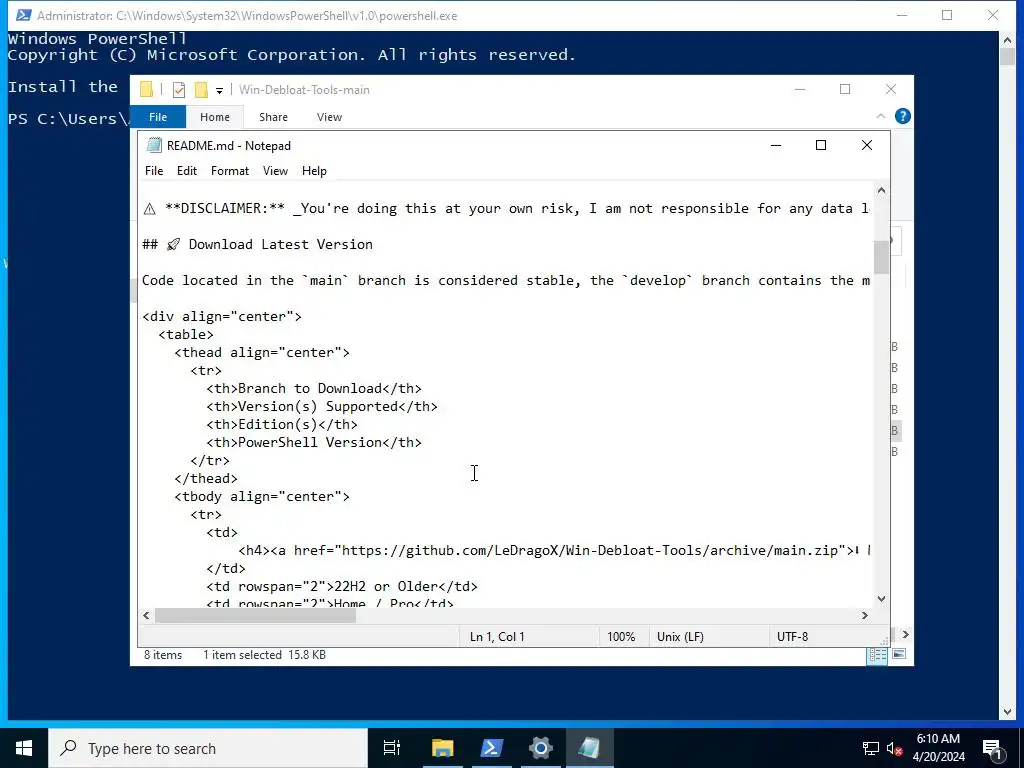Click the 'Ln 1, Col 1' status bar entry
Screen dimensions: 1024x768
pyautogui.click(x=497, y=637)
